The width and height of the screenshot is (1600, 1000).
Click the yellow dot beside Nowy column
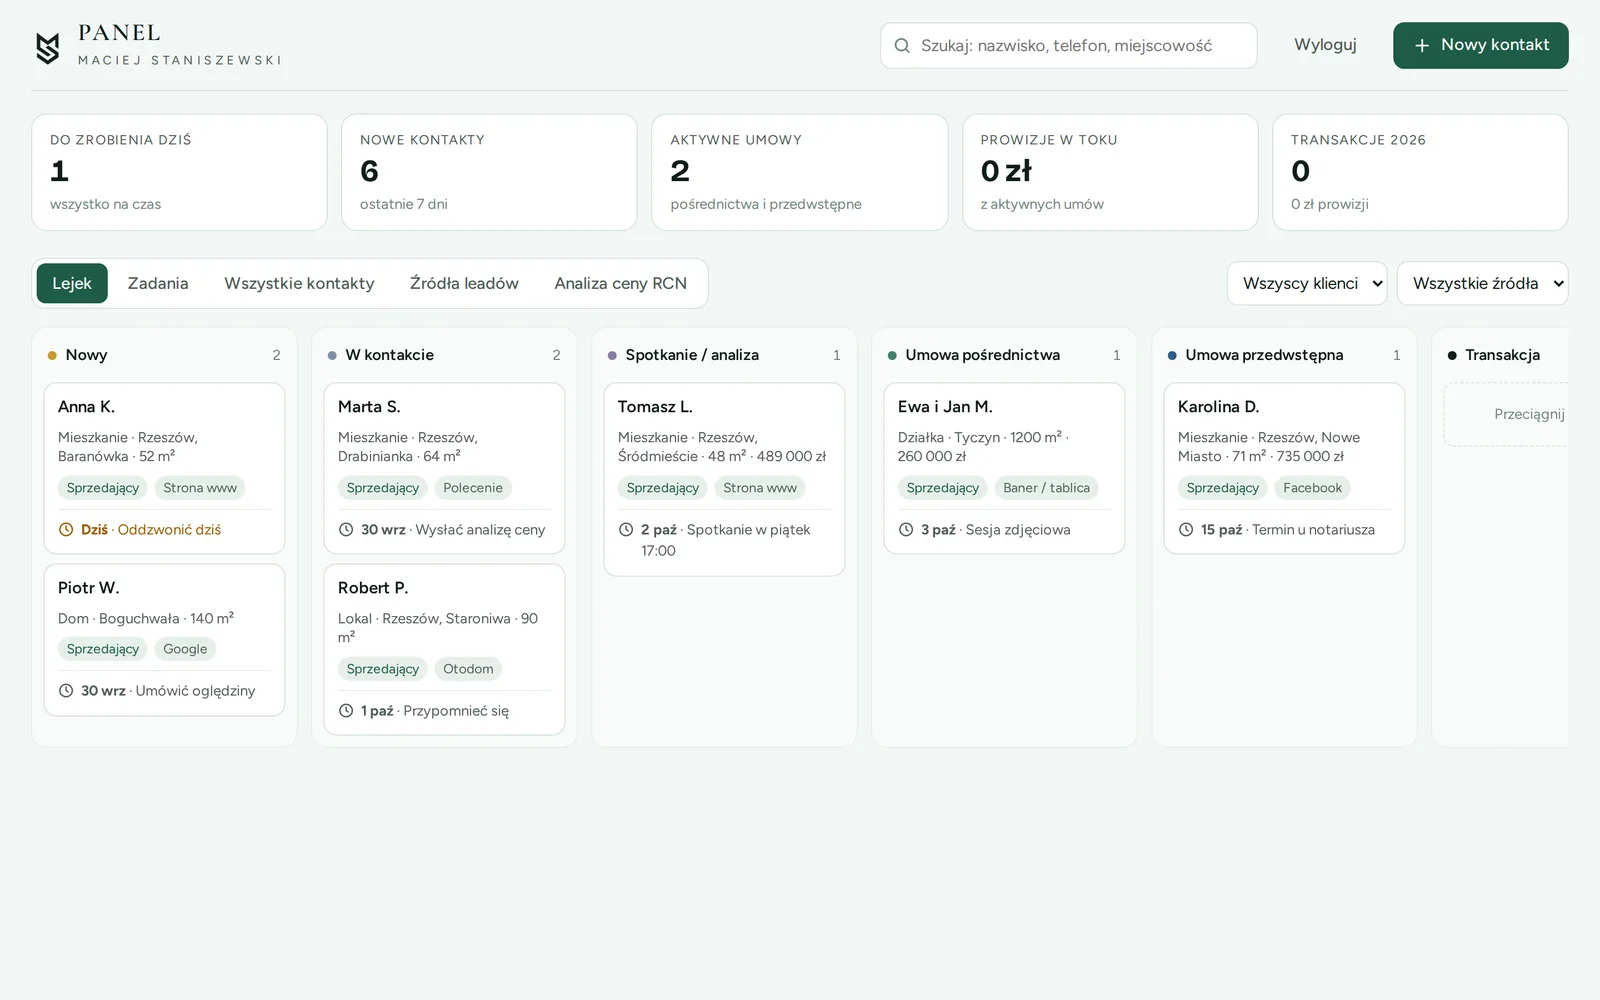[52, 355]
